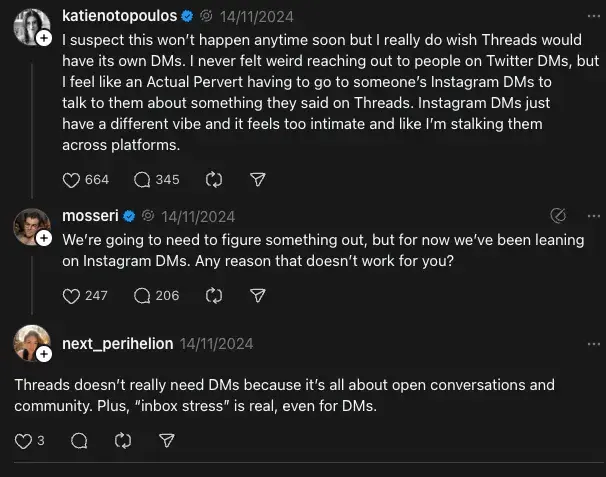Repost mosseri's reply
Viewport: 606px width, 477px height.
click(213, 296)
